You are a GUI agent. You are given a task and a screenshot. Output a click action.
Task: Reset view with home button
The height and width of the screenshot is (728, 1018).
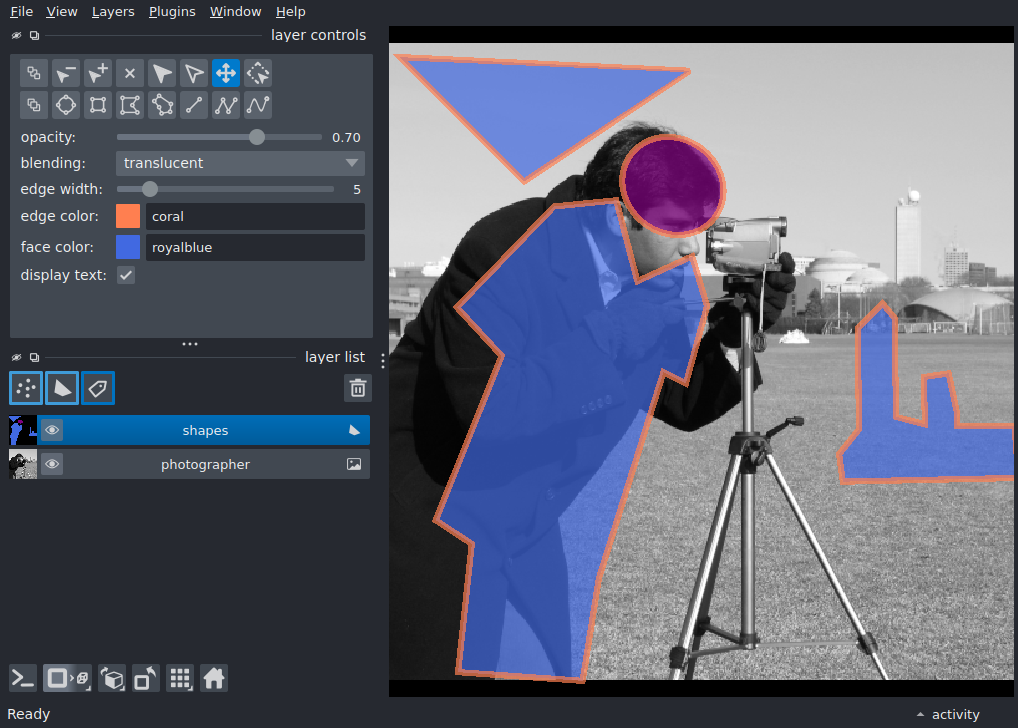[214, 679]
